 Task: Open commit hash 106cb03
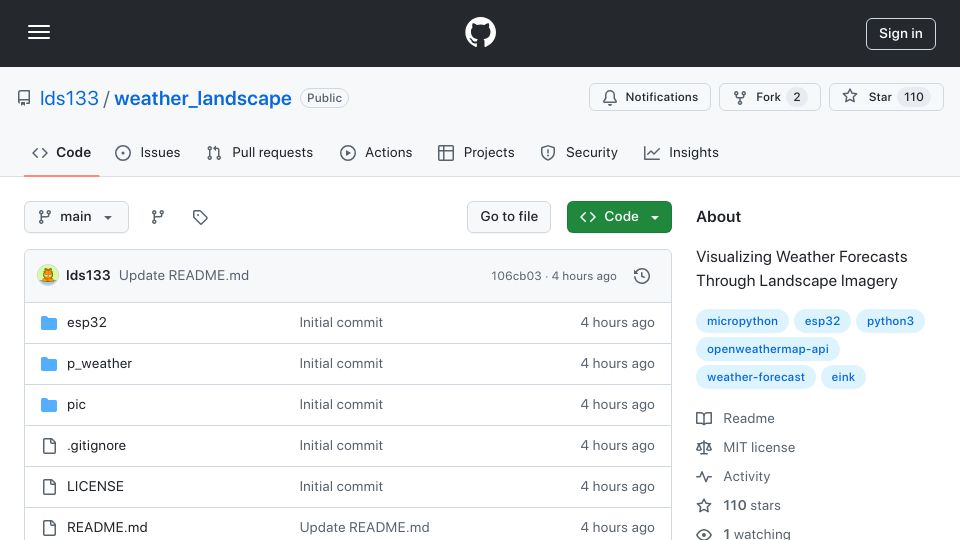[516, 276]
